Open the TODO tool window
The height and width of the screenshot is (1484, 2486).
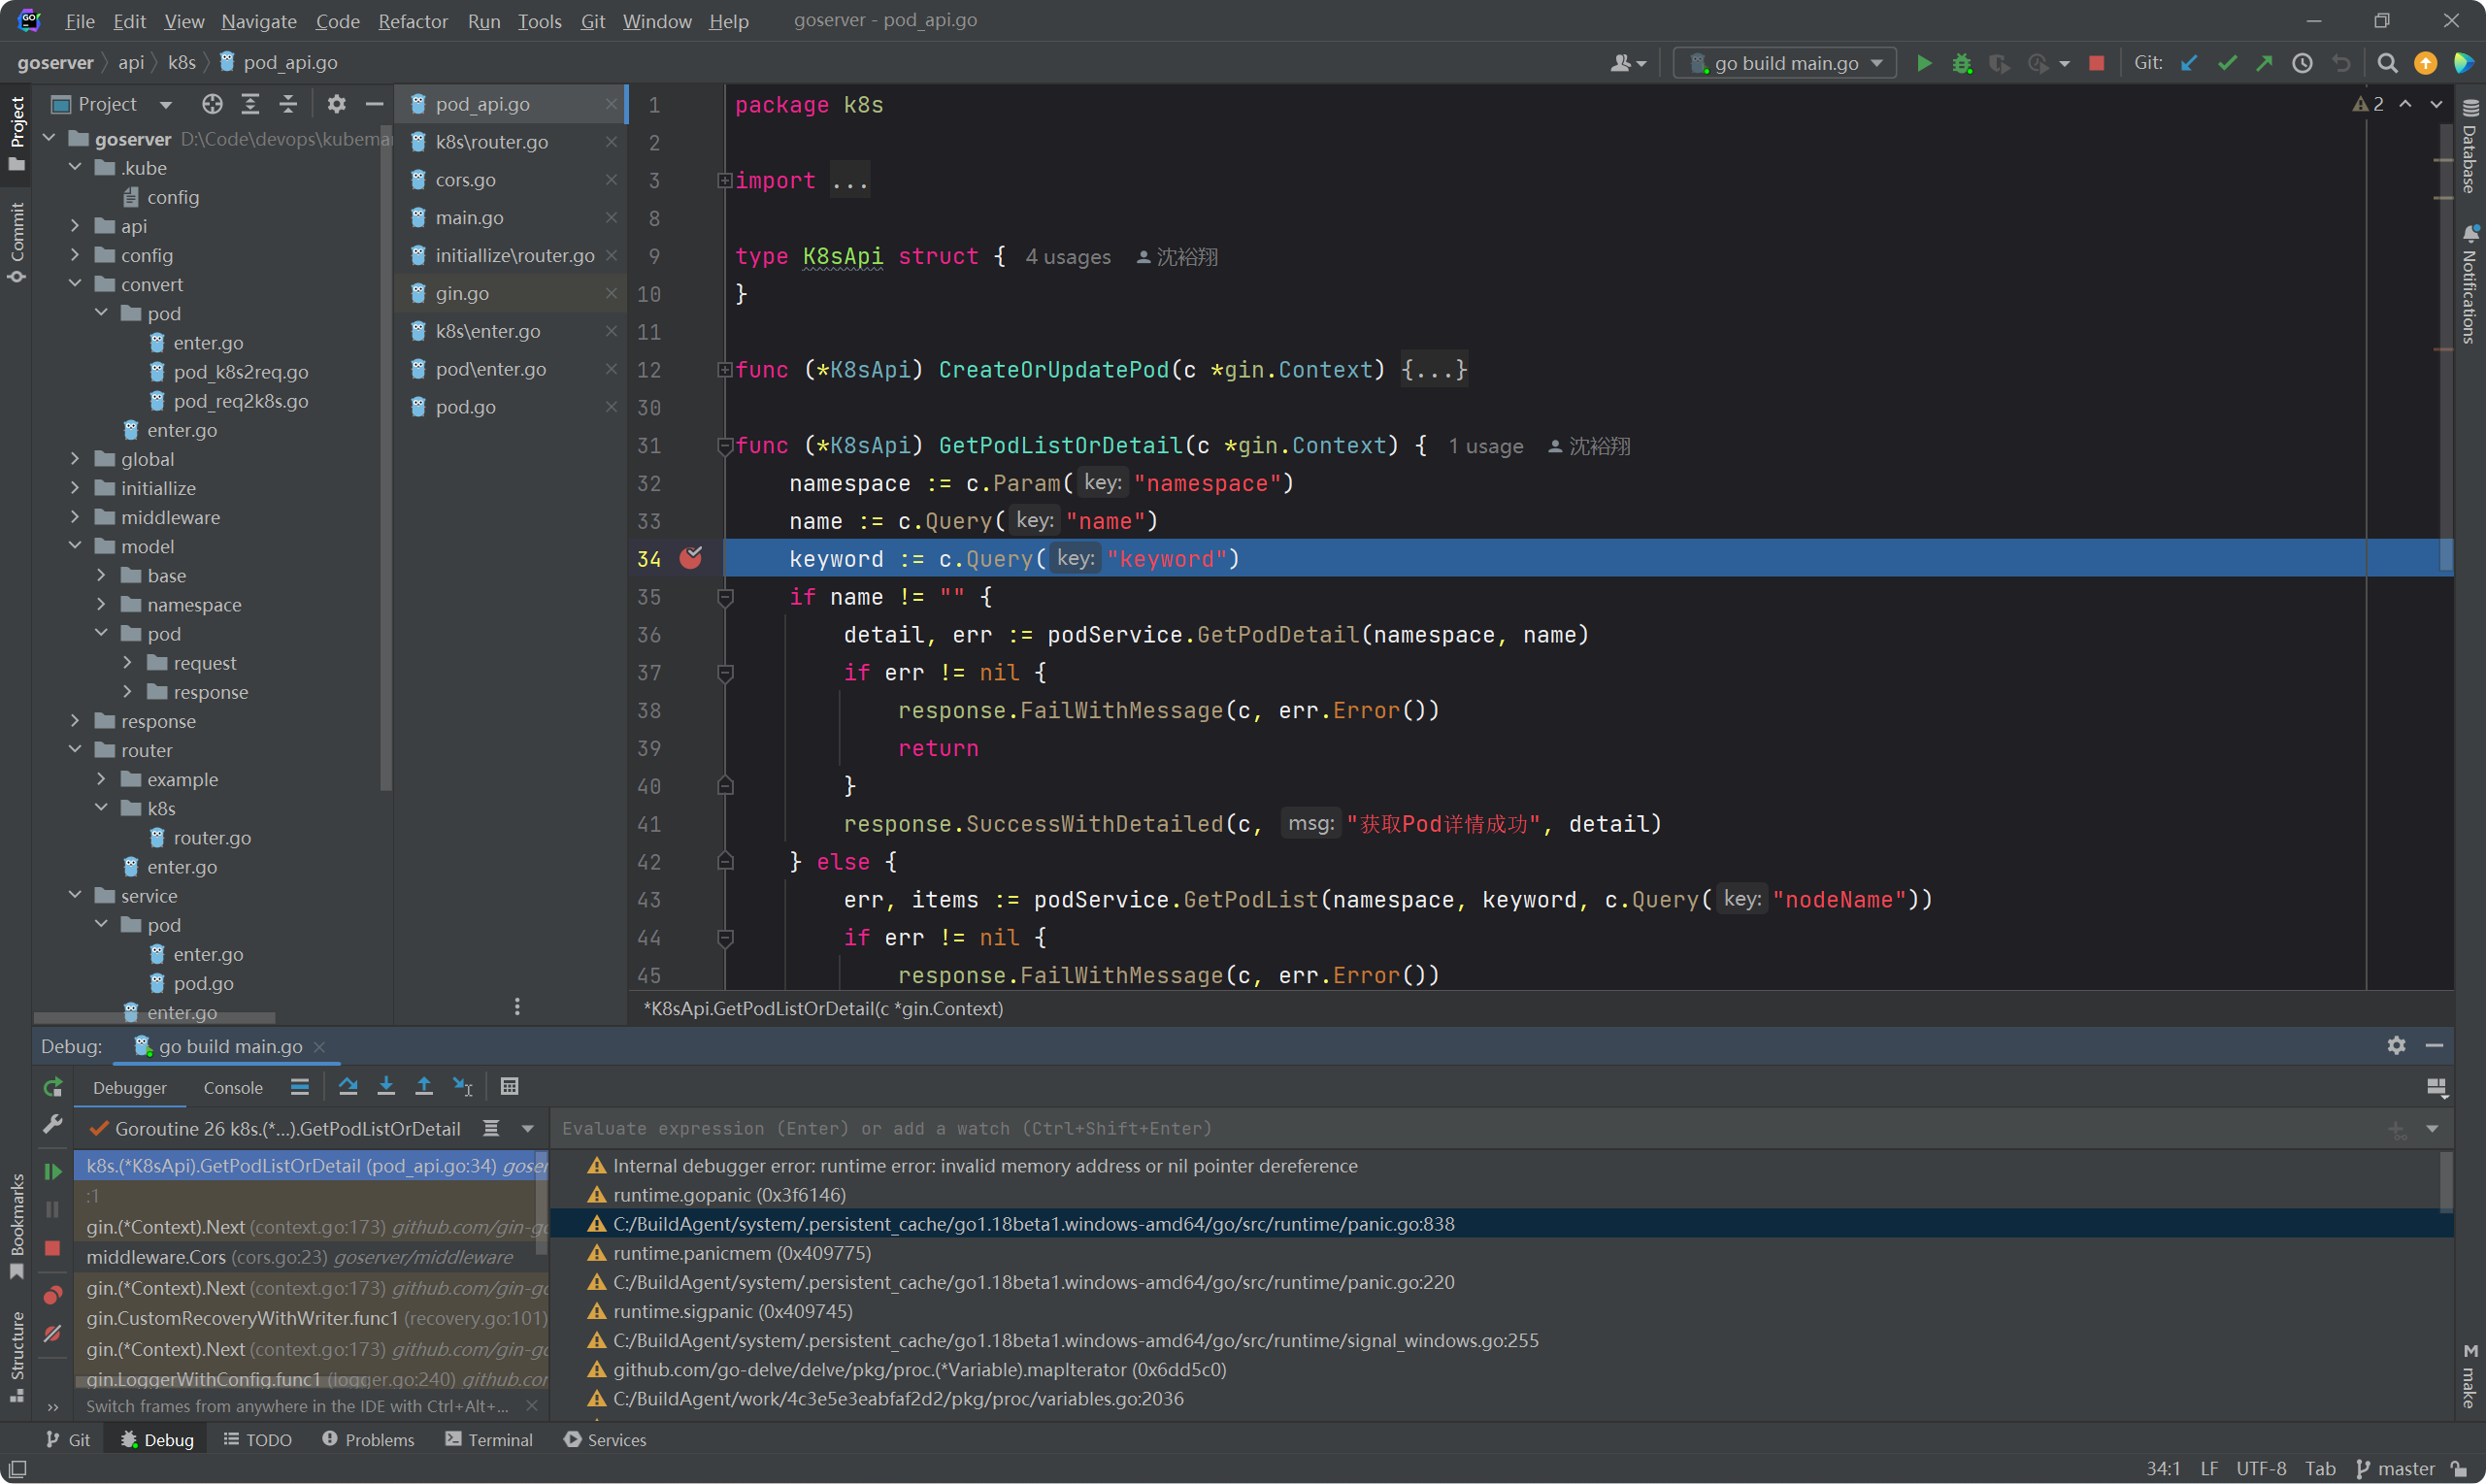[x=258, y=1439]
